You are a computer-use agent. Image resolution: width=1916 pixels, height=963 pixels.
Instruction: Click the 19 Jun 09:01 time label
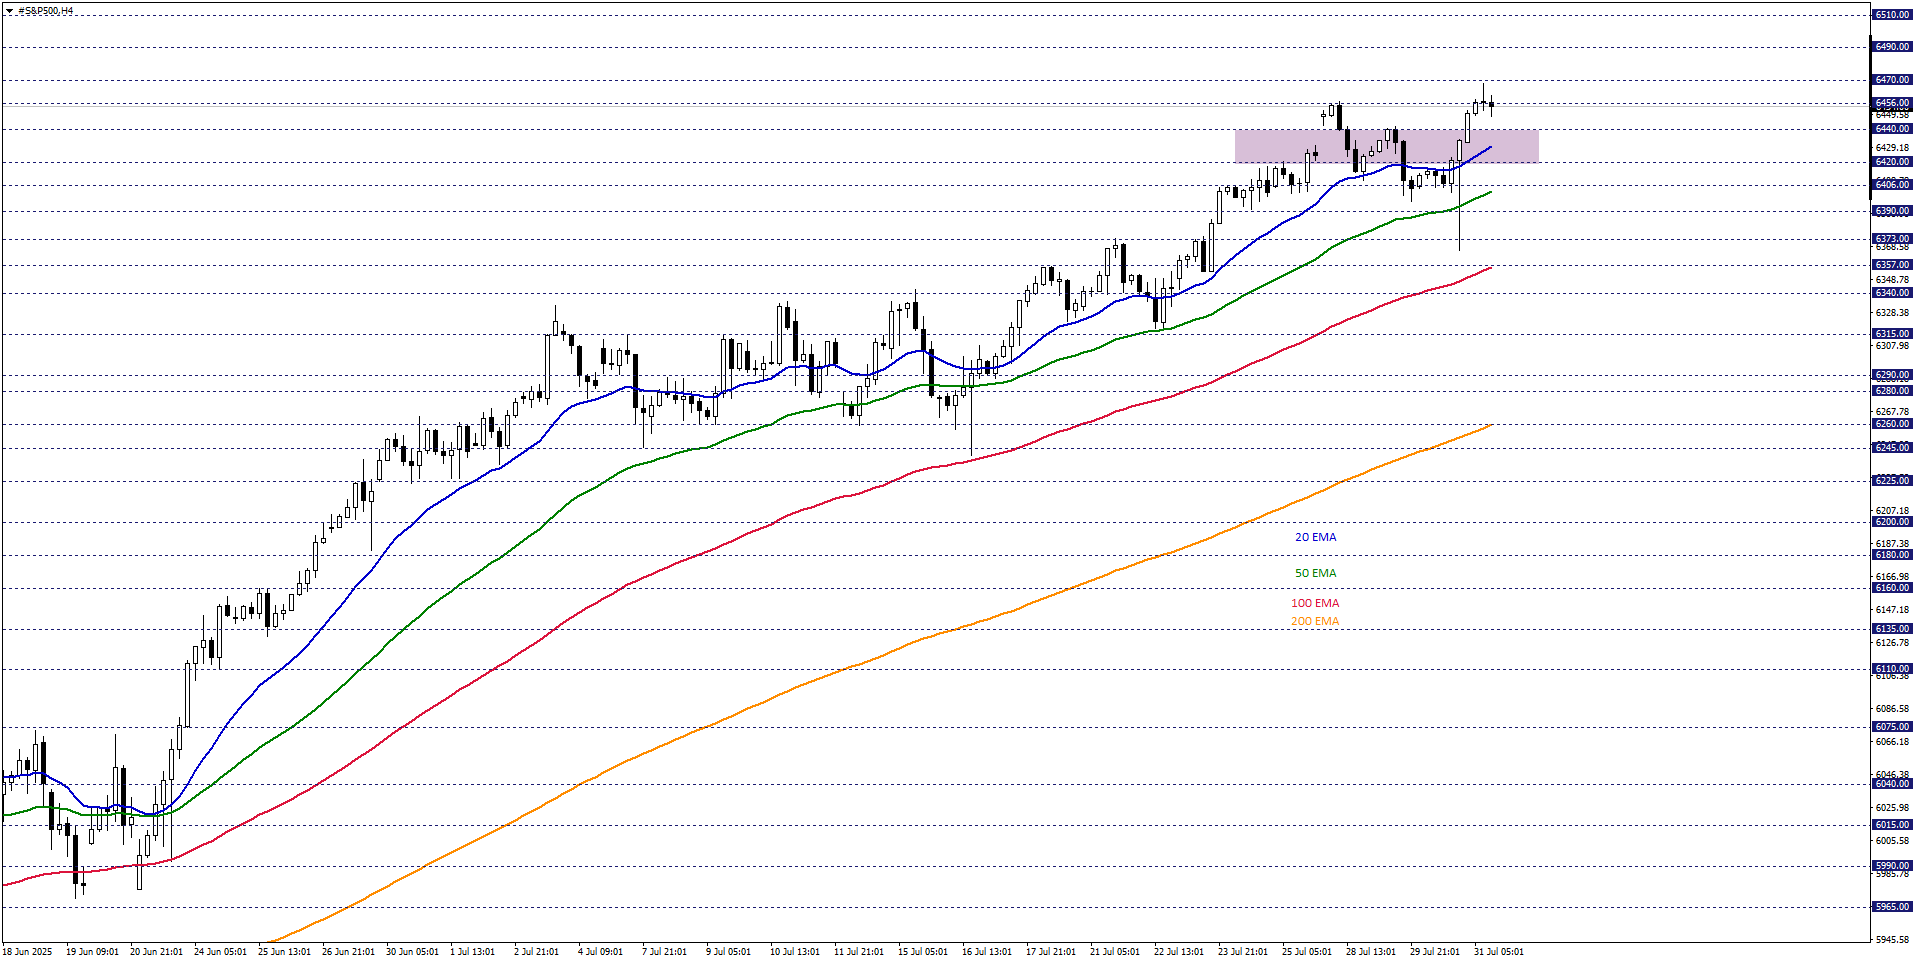[92, 952]
